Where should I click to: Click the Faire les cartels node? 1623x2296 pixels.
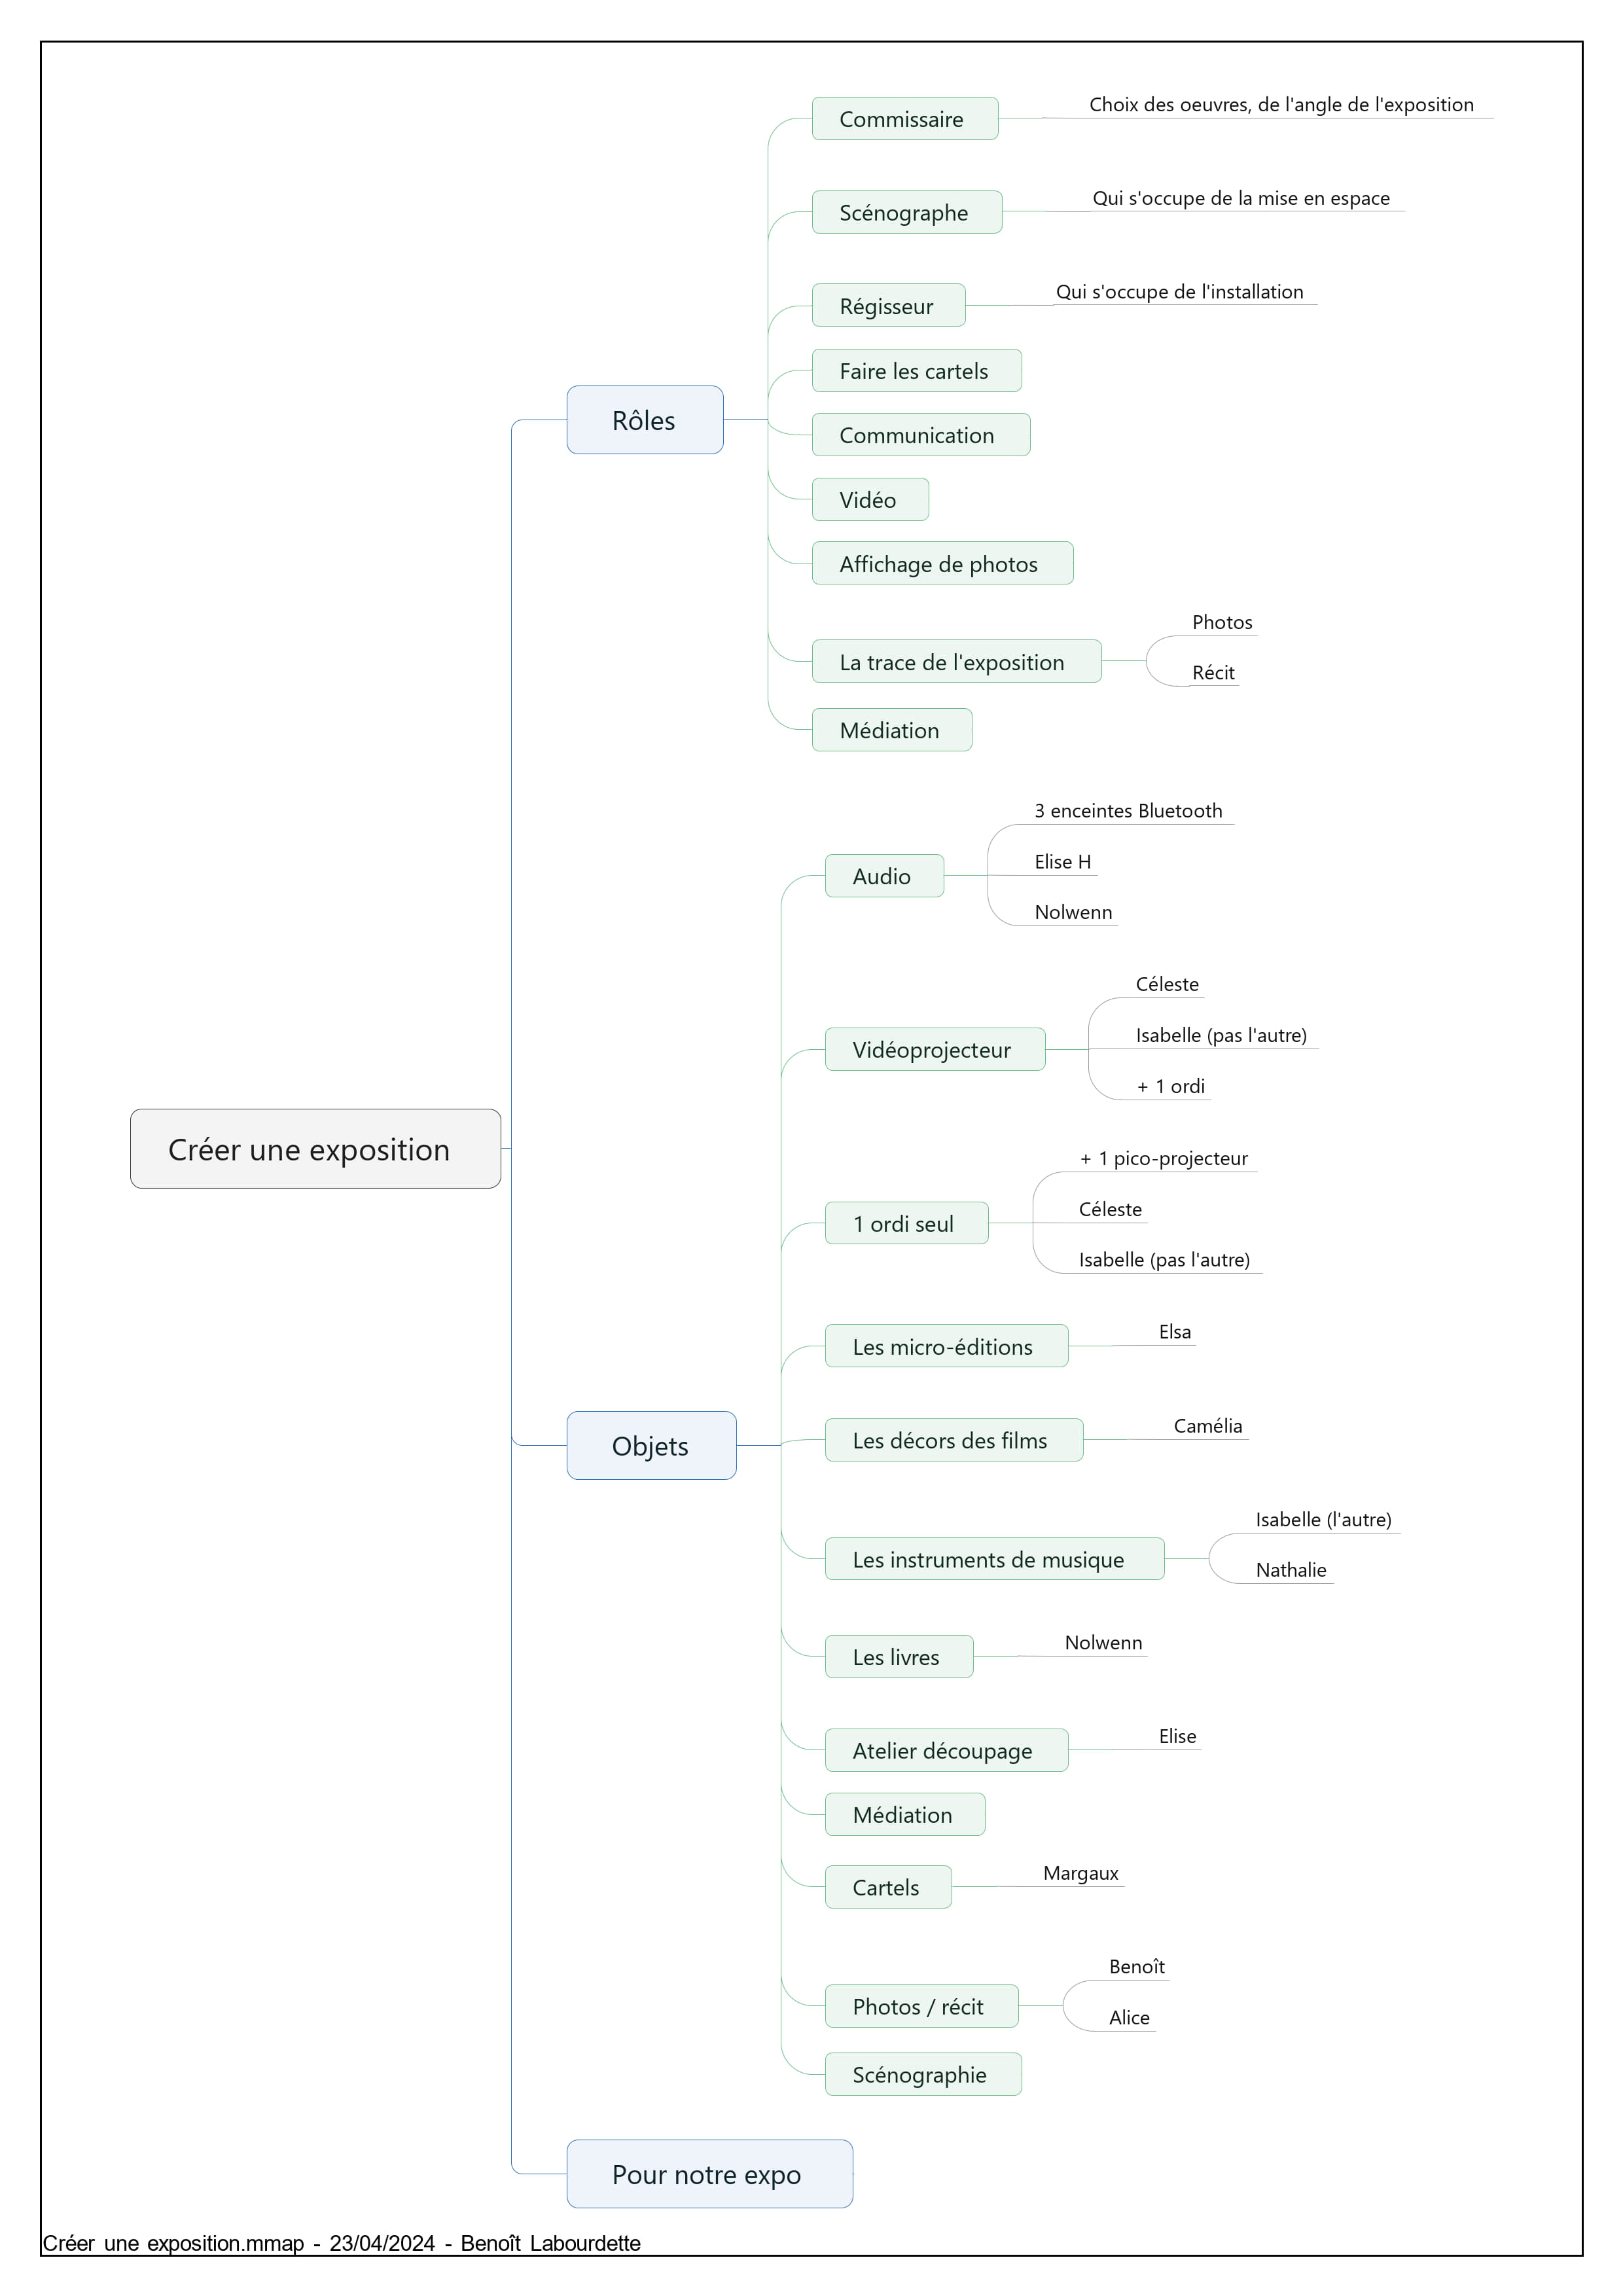click(x=916, y=370)
